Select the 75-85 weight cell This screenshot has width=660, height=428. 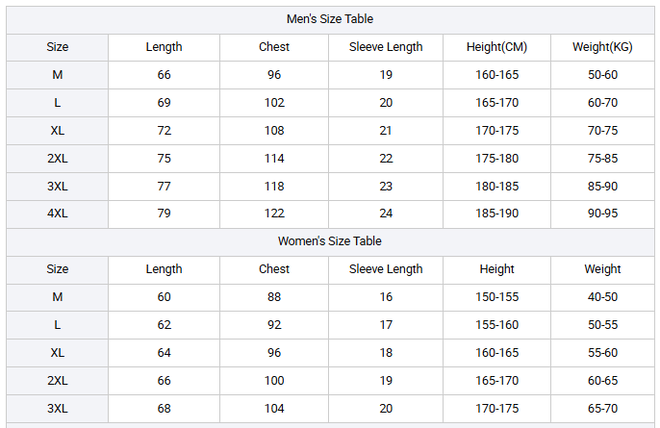tap(603, 158)
